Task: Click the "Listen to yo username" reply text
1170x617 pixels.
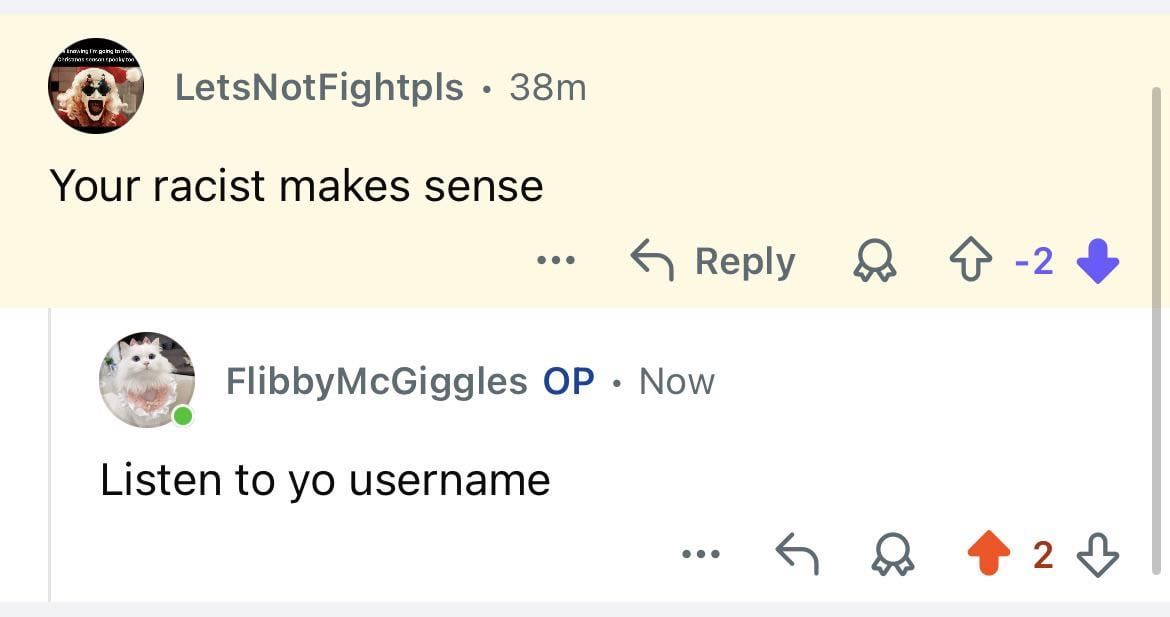Action: pyautogui.click(x=325, y=480)
